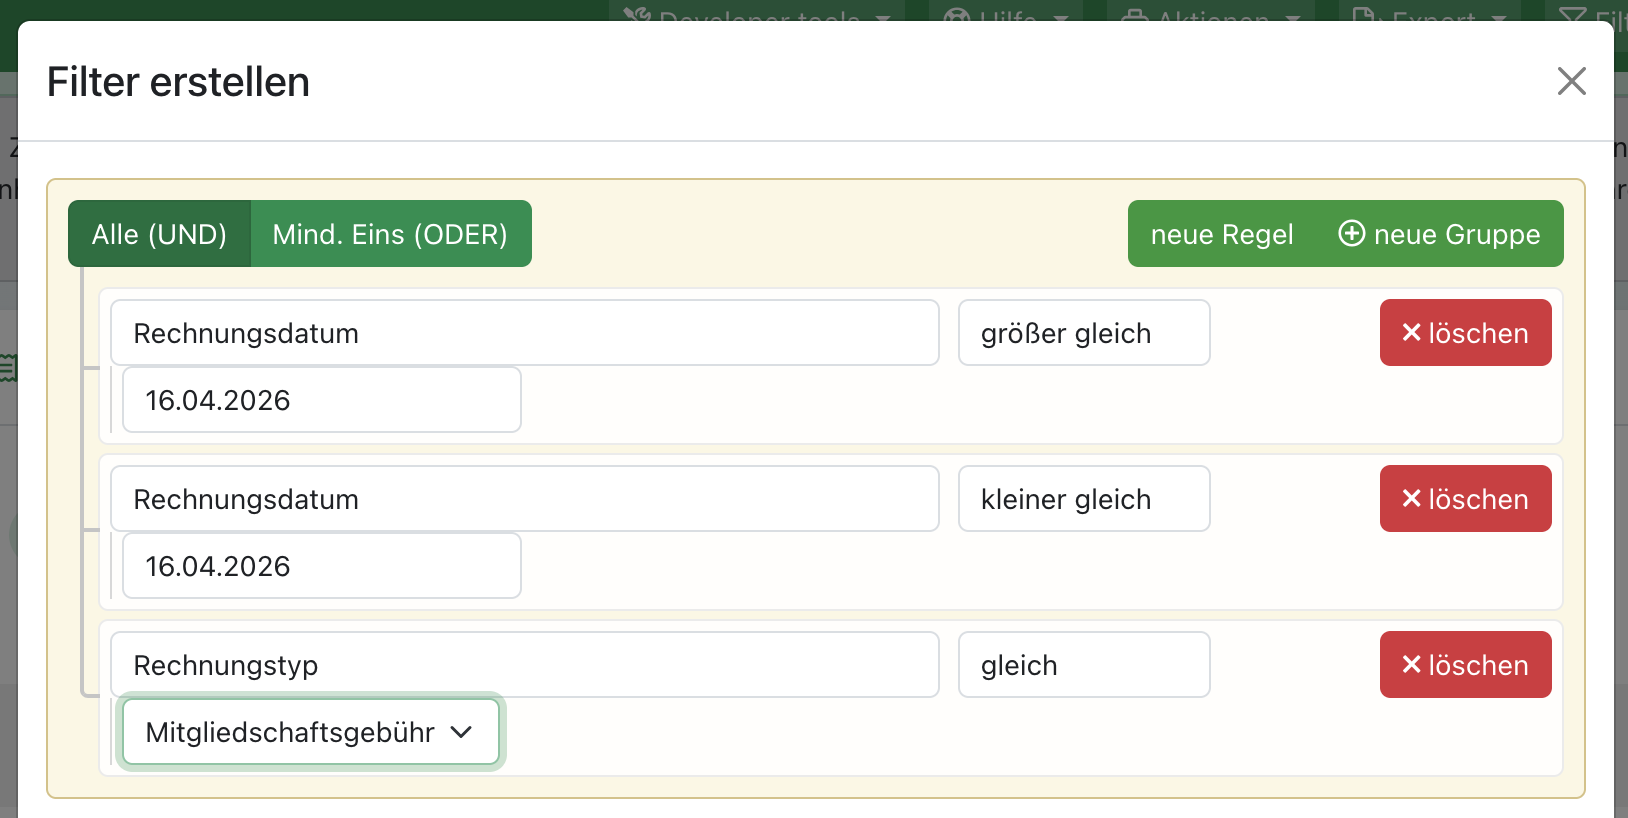Close the Filter erstellen dialog
The height and width of the screenshot is (818, 1628).
pyautogui.click(x=1571, y=81)
